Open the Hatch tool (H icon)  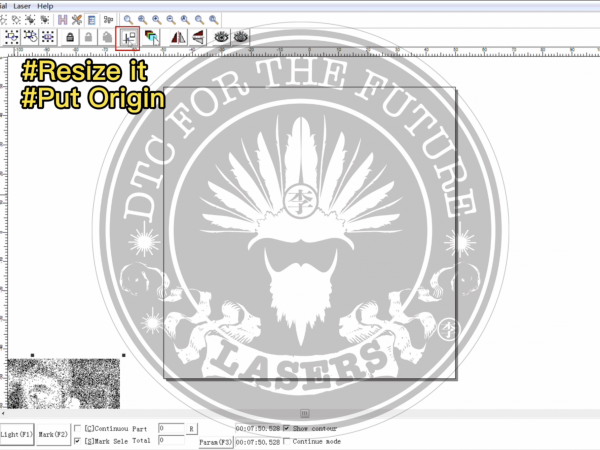(62, 20)
